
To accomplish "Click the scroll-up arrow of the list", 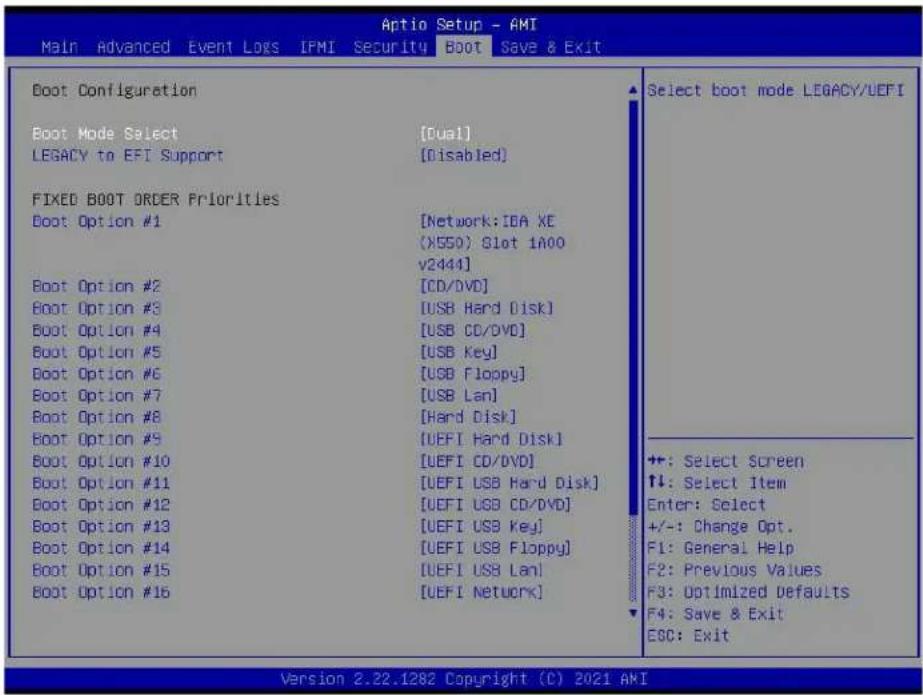I will [x=633, y=90].
